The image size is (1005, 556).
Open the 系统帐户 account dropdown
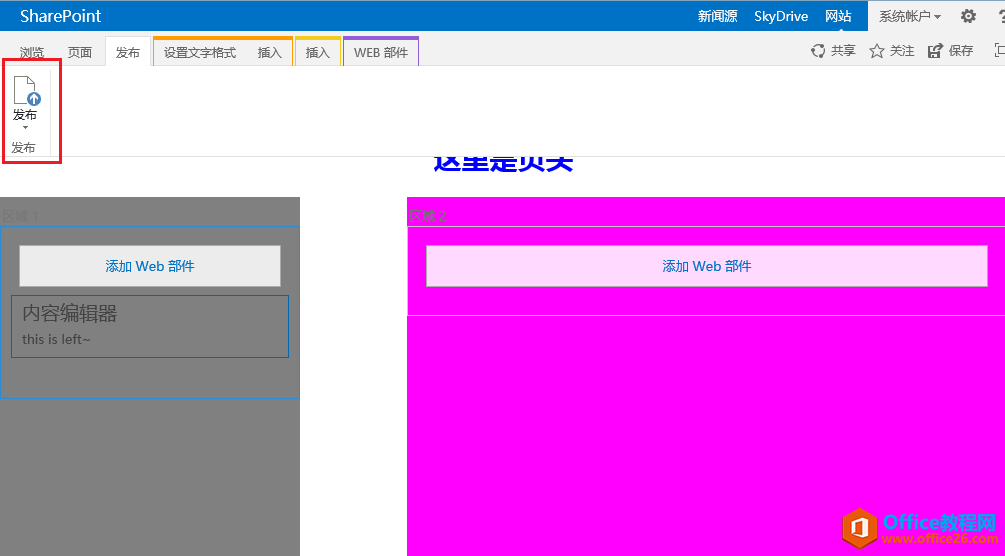tap(909, 16)
